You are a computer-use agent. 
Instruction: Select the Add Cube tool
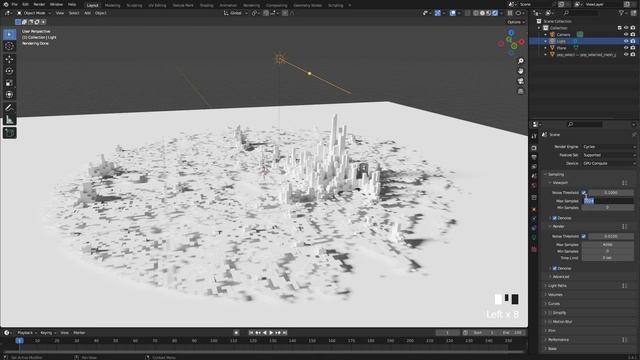coord(9,133)
